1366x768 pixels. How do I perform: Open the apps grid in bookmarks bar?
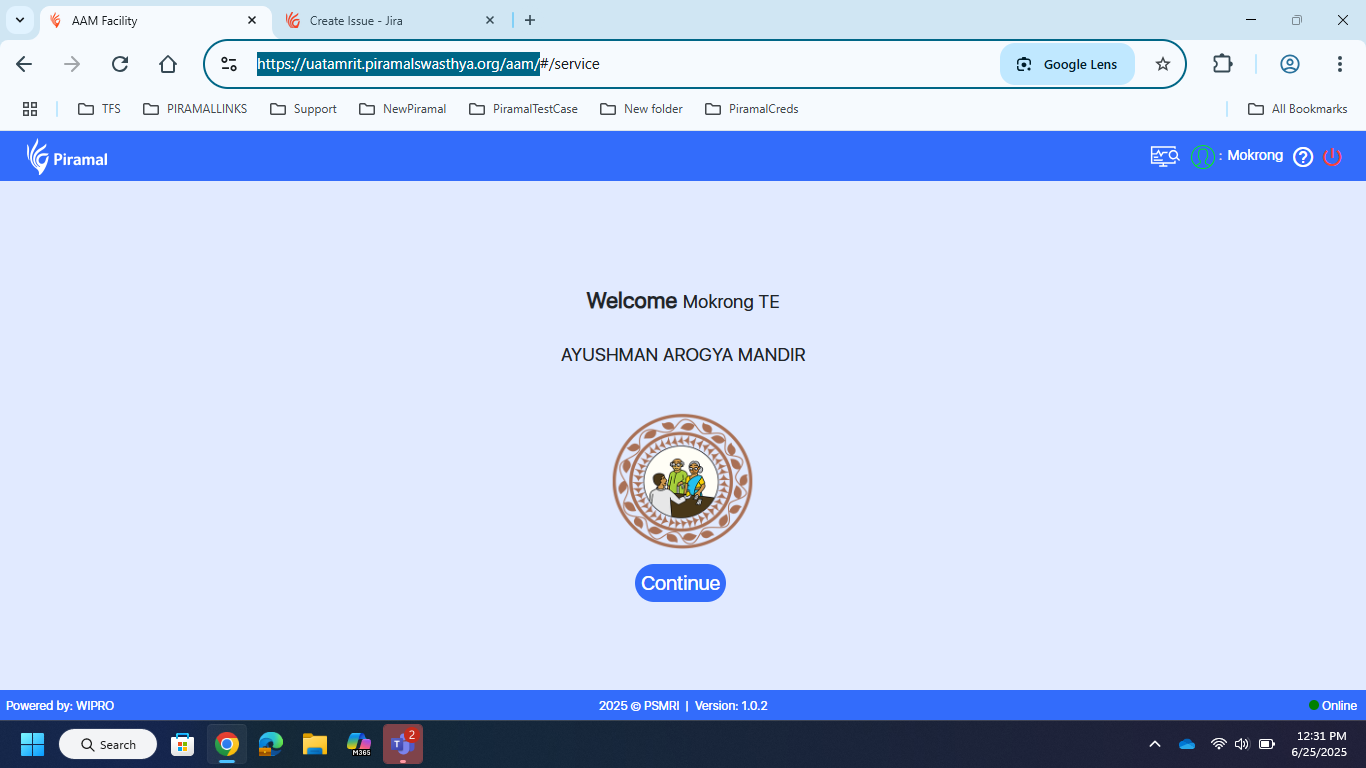click(x=30, y=109)
